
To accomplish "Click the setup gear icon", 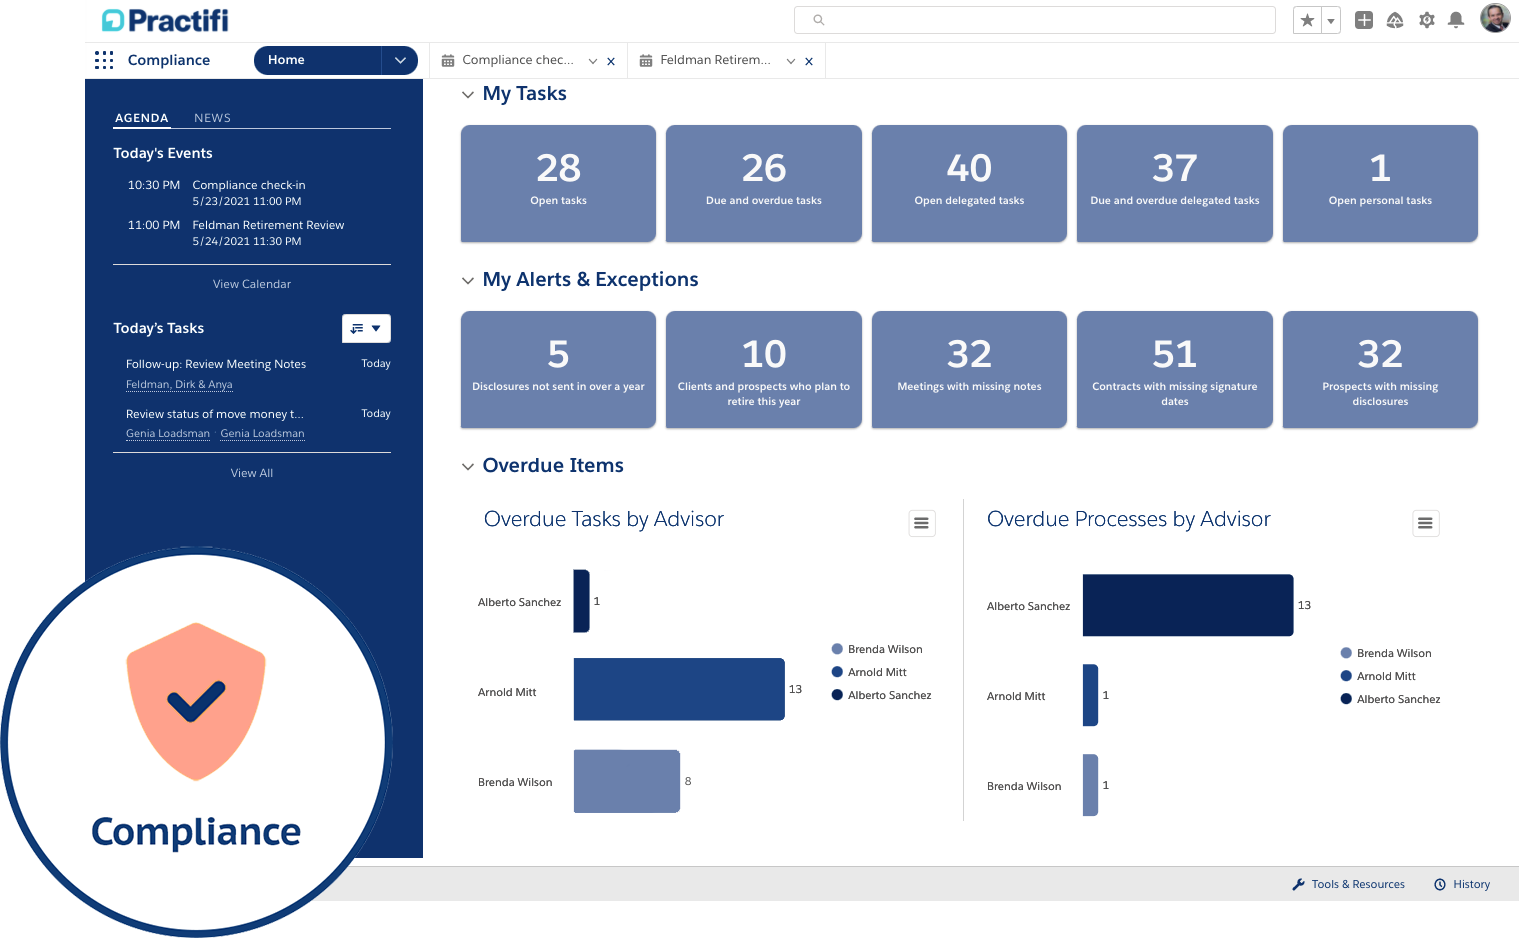I will 1426,19.
